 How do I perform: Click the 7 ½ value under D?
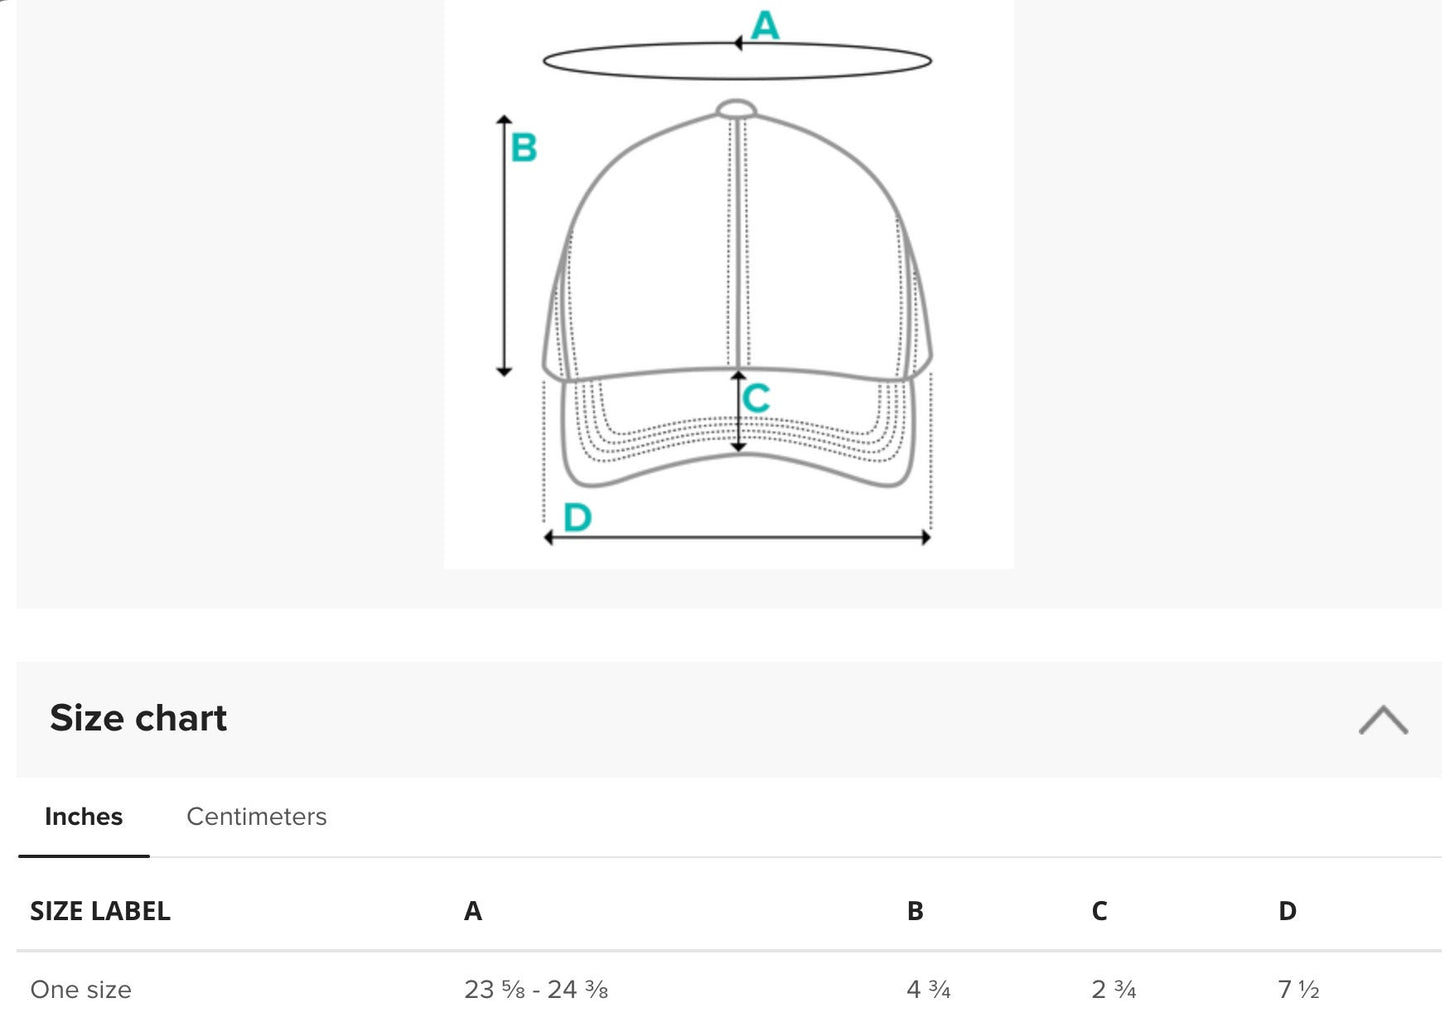coord(1299,990)
